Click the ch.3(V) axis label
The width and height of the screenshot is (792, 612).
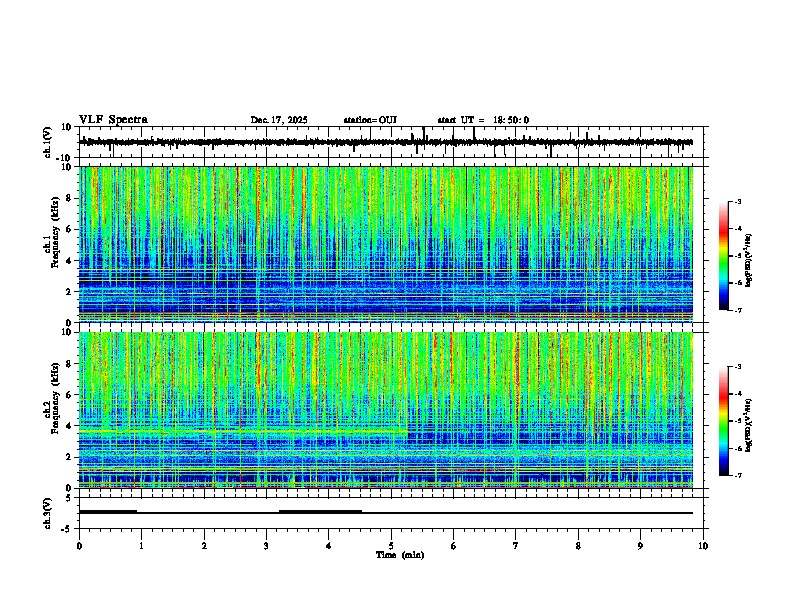pos(48,513)
